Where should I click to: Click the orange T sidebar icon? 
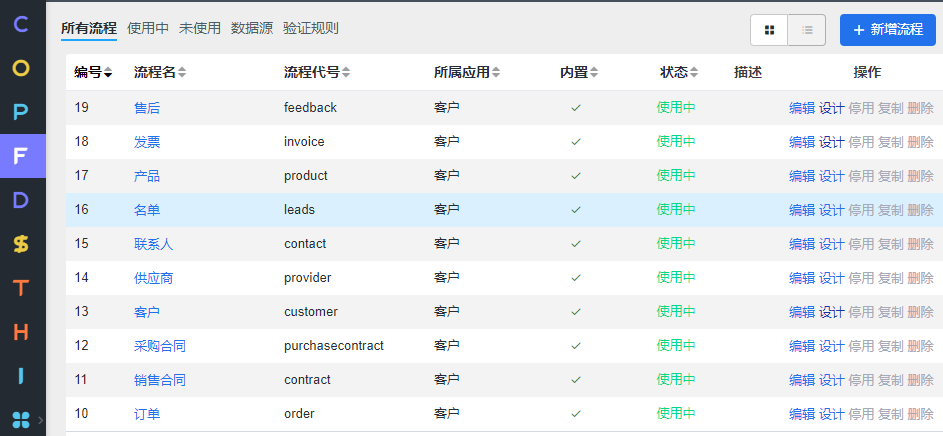point(21,288)
